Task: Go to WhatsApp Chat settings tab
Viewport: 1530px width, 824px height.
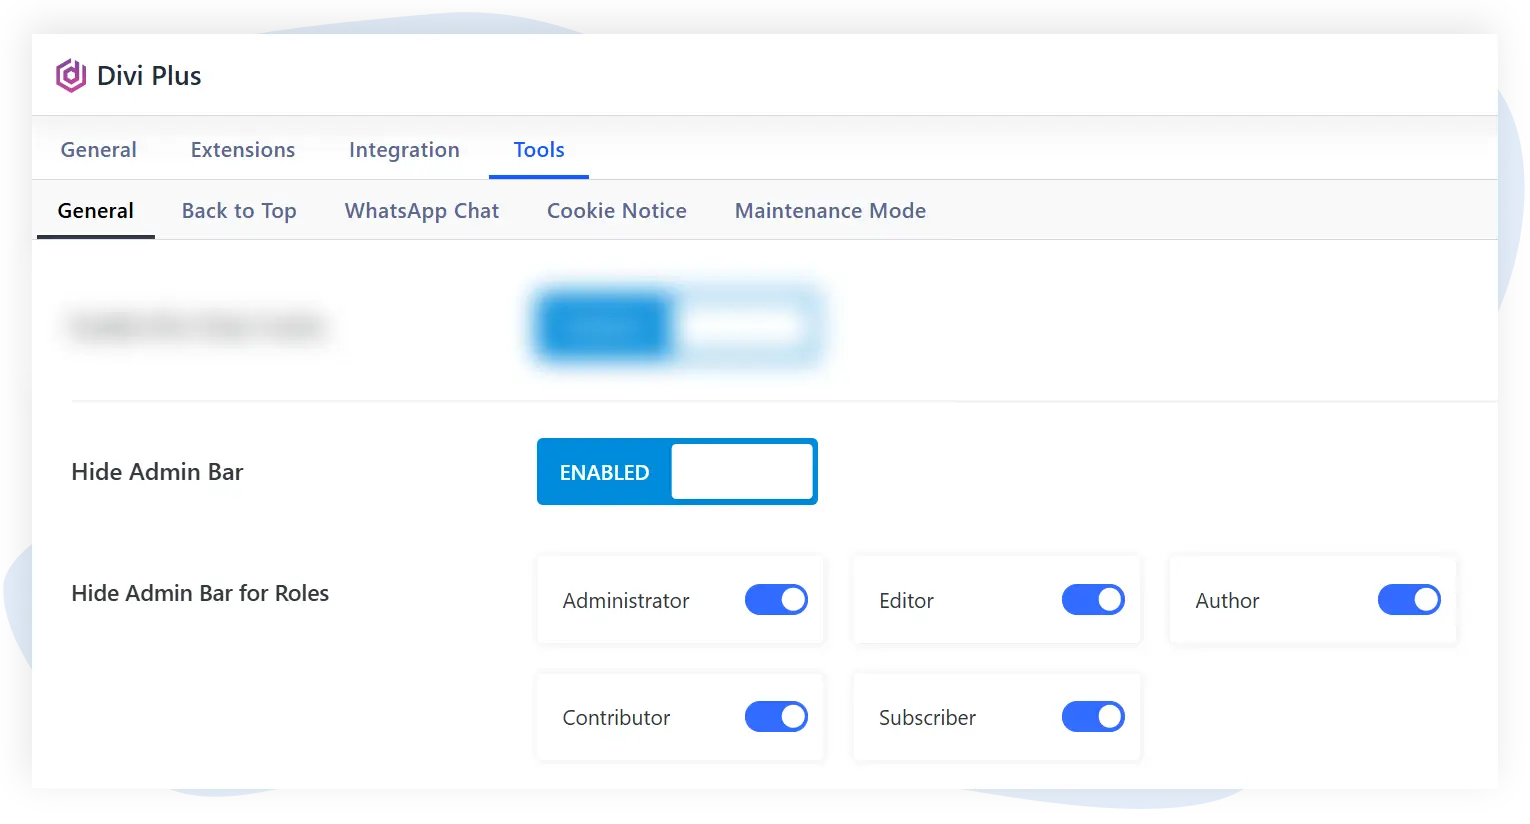Action: pos(422,211)
